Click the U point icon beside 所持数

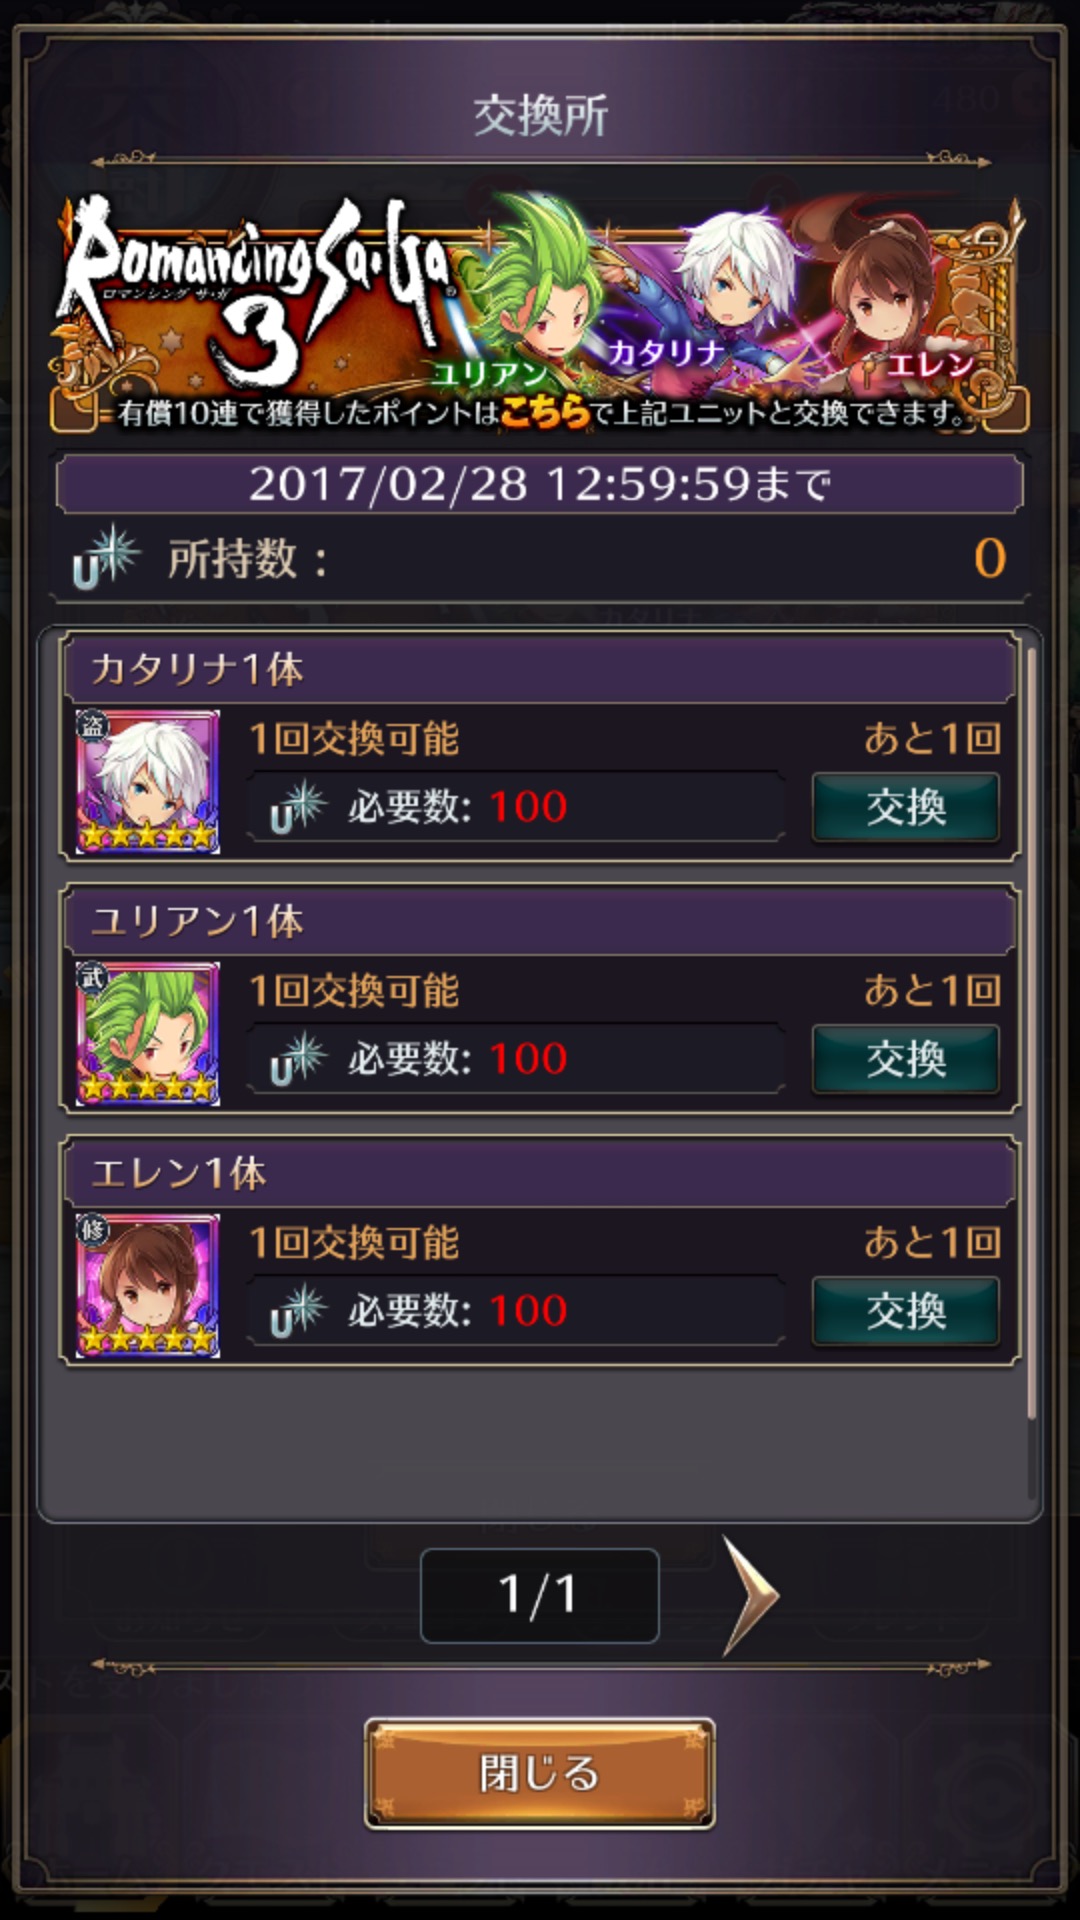point(105,556)
